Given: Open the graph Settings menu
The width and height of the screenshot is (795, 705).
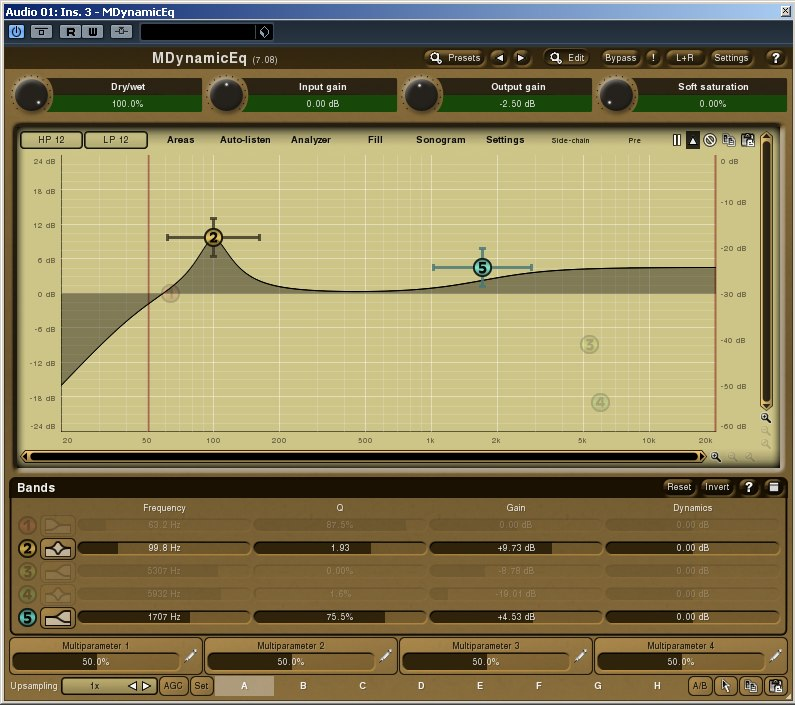Looking at the screenshot, I should coord(505,139).
